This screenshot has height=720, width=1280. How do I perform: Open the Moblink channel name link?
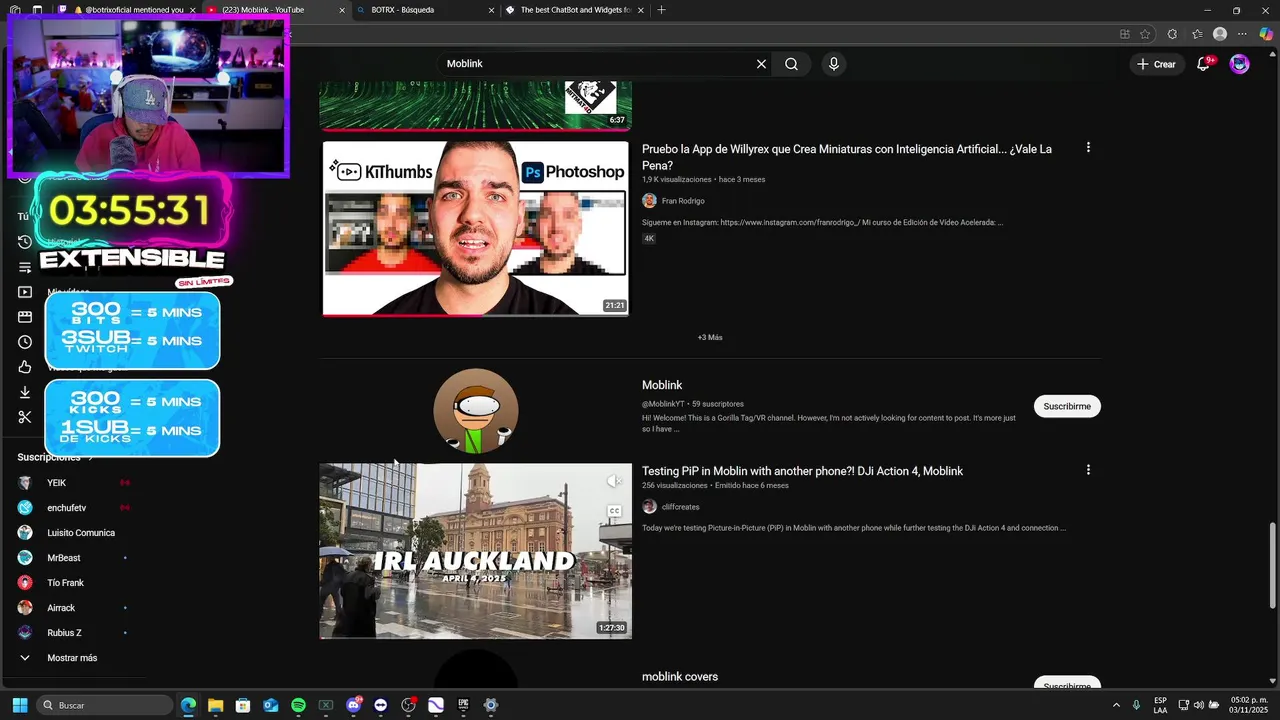[662, 385]
